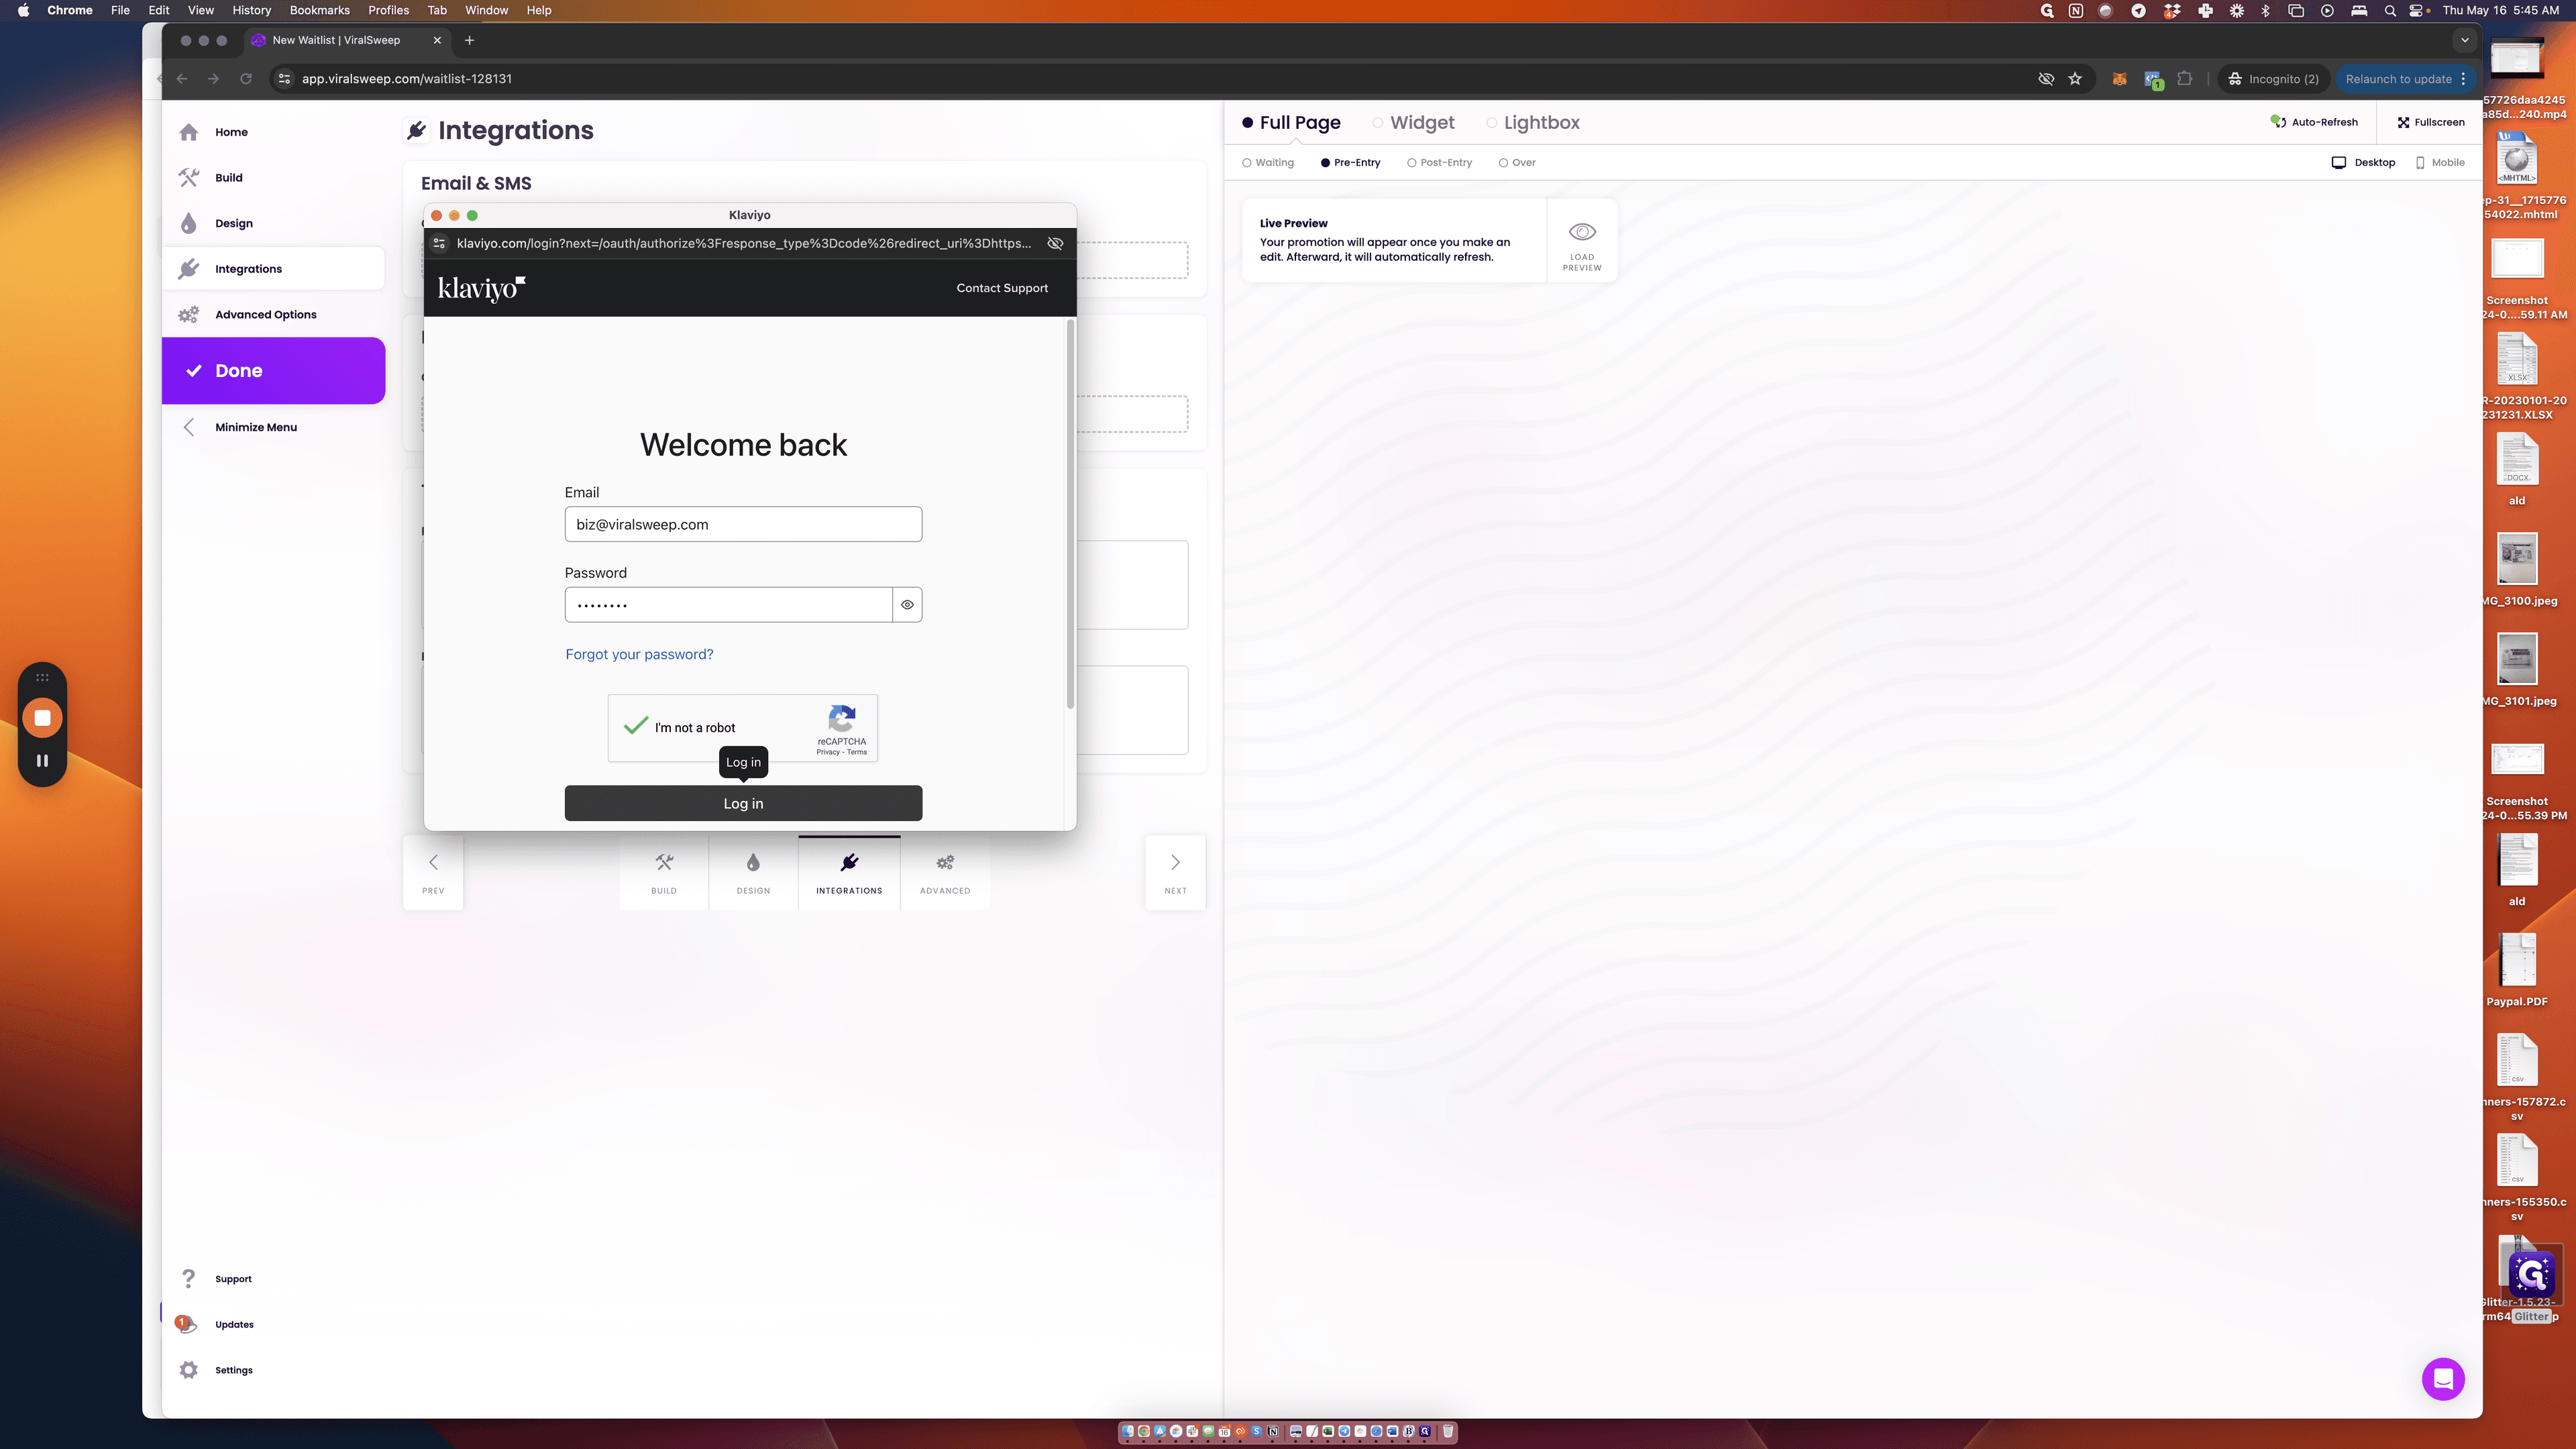
Task: Toggle the I'm not a robot checkbox
Action: click(x=636, y=726)
